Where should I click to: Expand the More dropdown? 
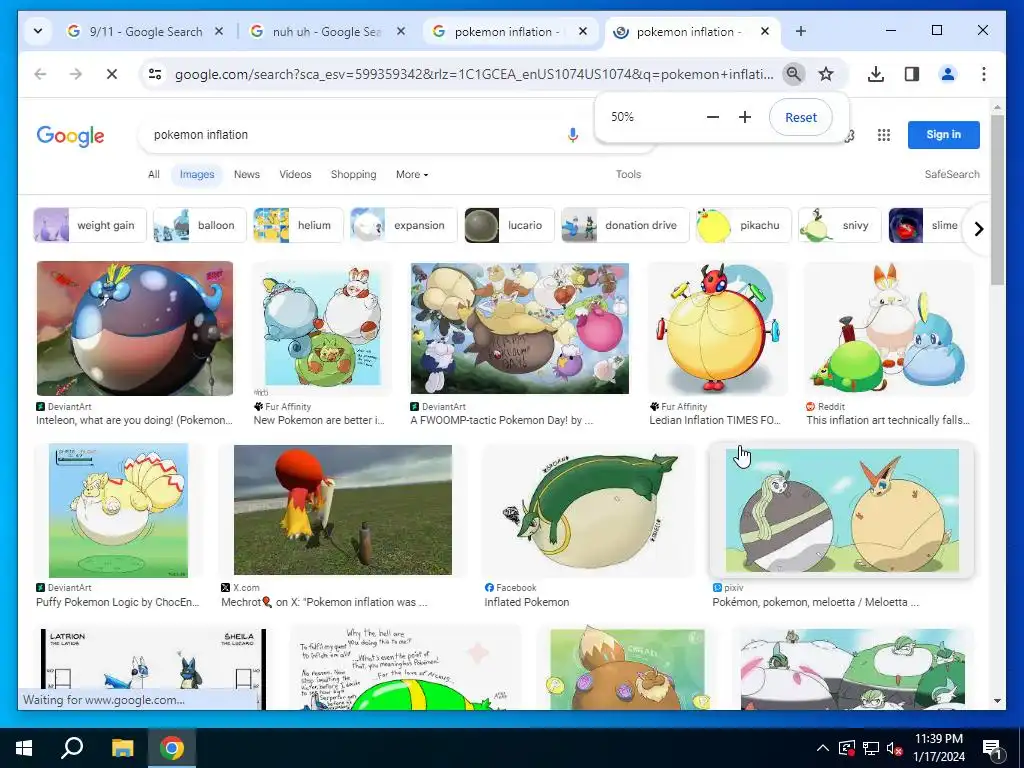[x=412, y=174]
